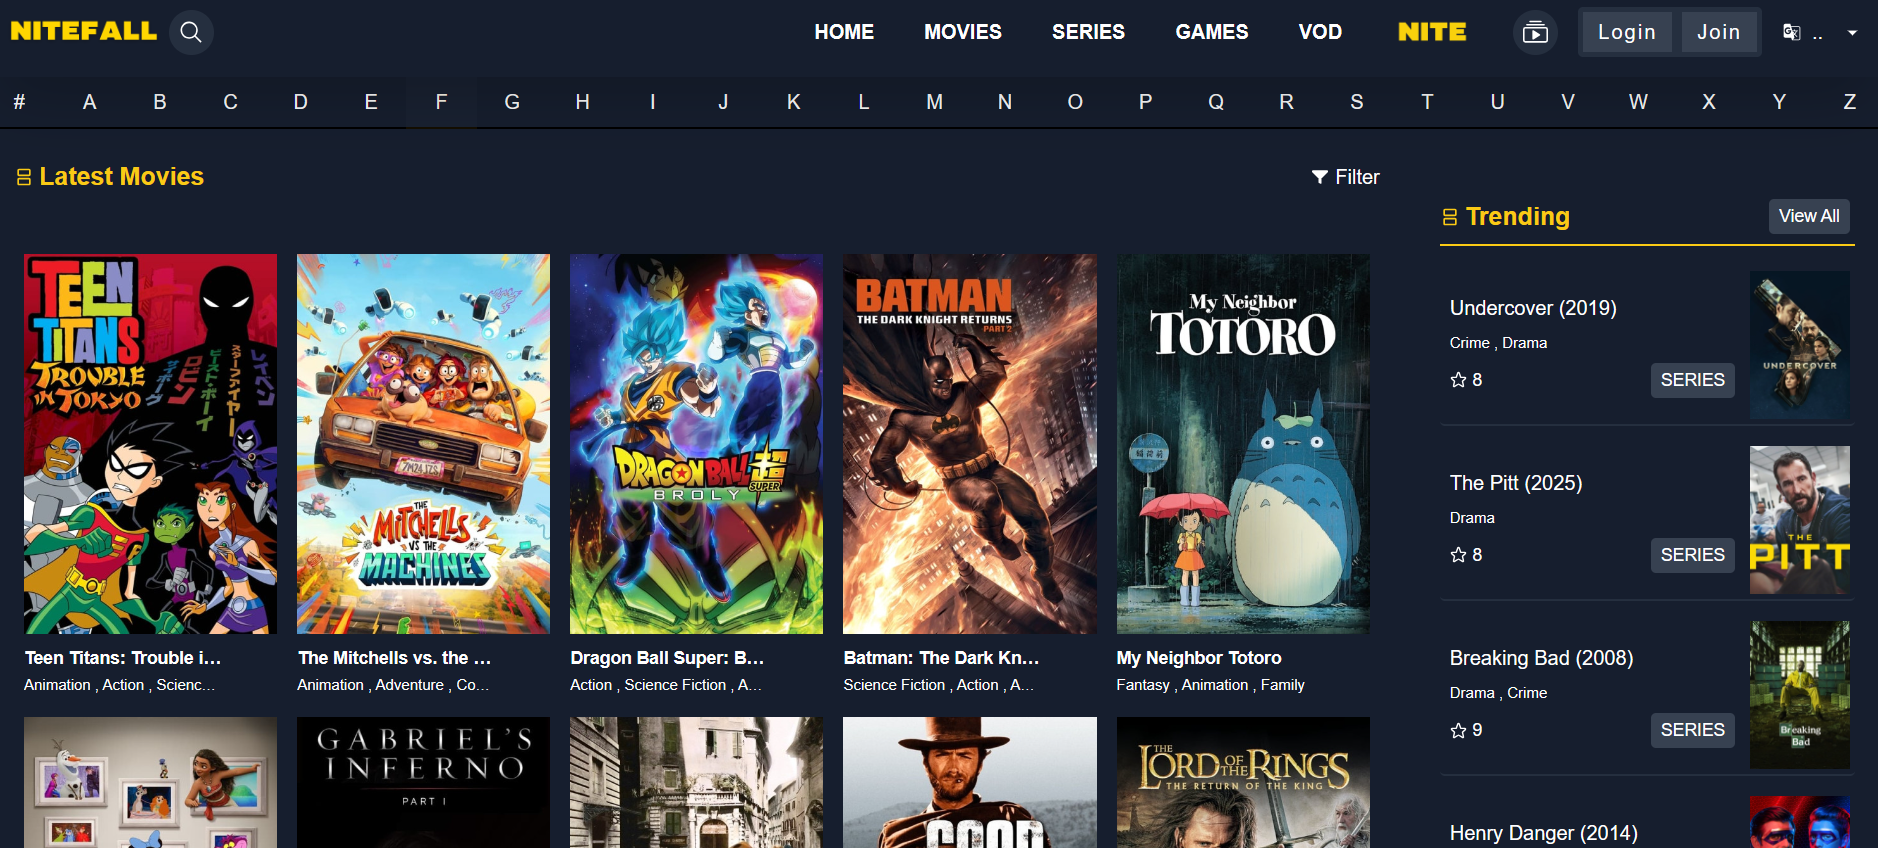Image resolution: width=1878 pixels, height=848 pixels.
Task: Open the watchlist video icon
Action: [1535, 33]
